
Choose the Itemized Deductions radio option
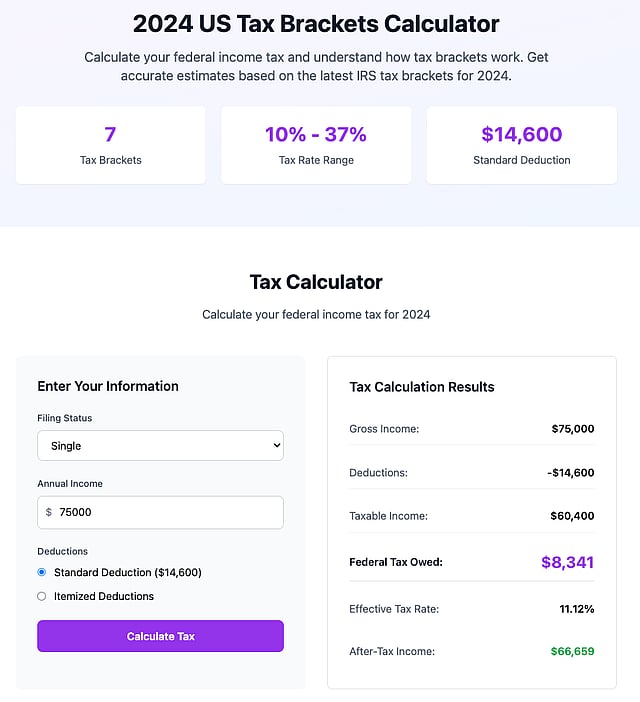click(42, 597)
